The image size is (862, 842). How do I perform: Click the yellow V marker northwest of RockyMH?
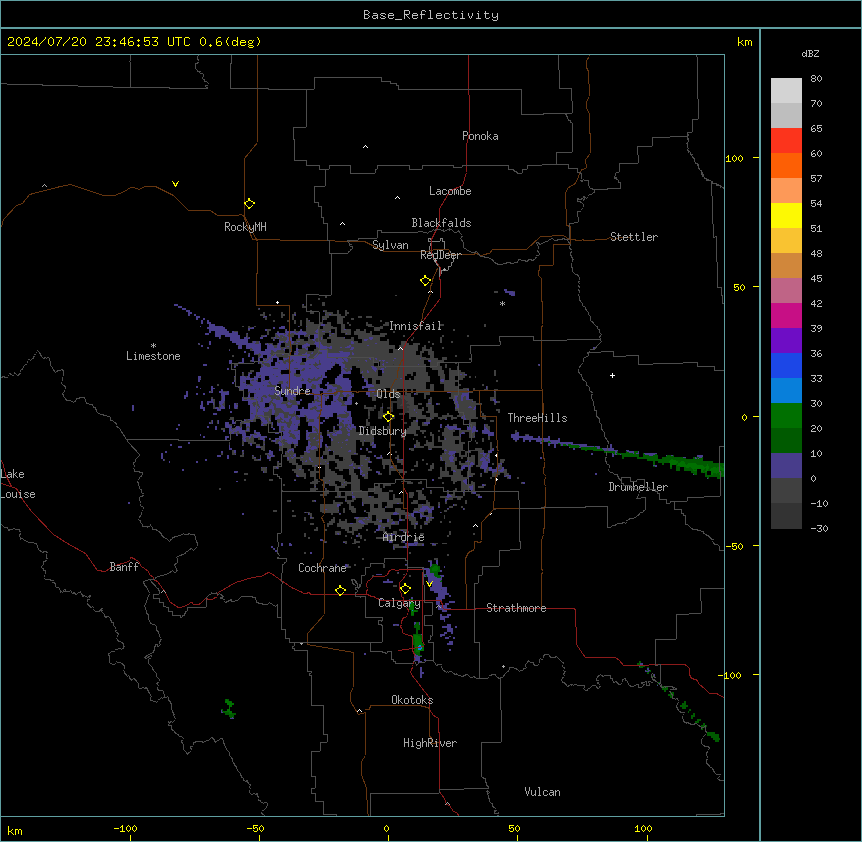tap(175, 184)
